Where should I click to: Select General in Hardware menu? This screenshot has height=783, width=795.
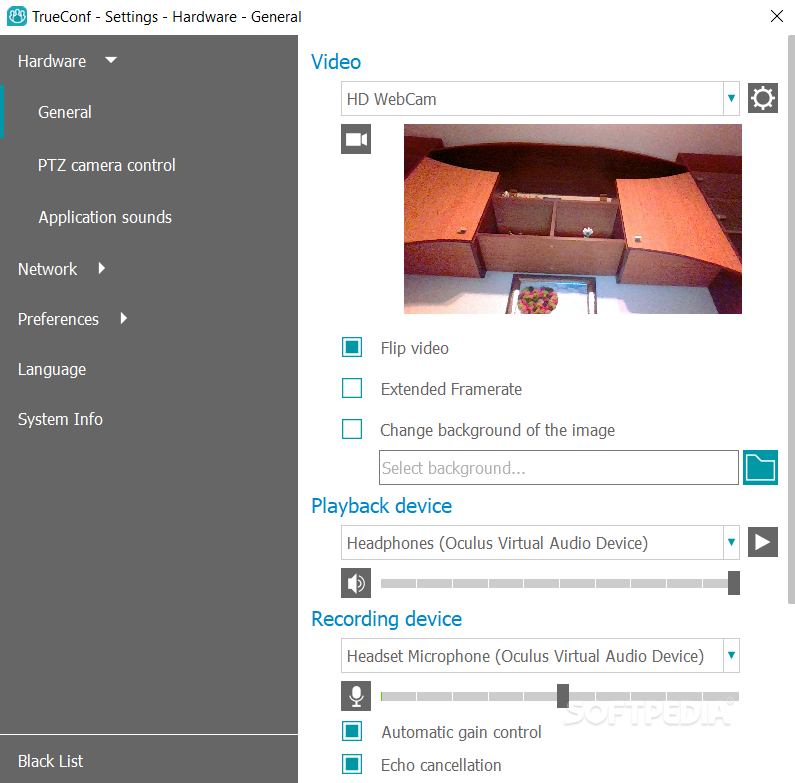pyautogui.click(x=65, y=112)
